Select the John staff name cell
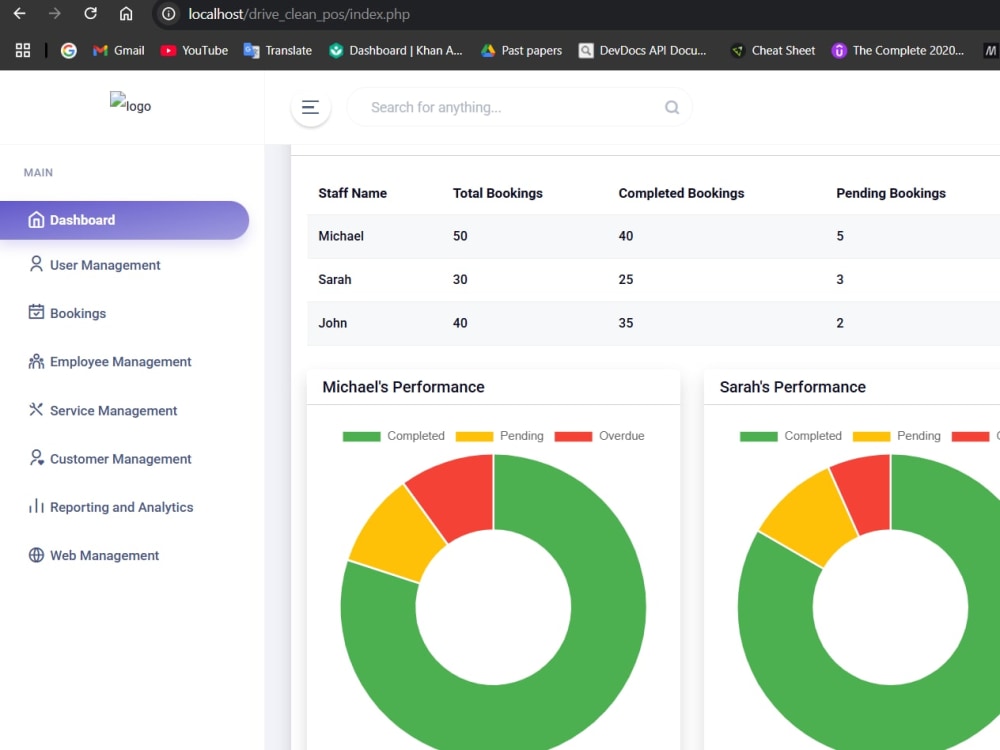This screenshot has height=750, width=1000. pyautogui.click(x=333, y=323)
